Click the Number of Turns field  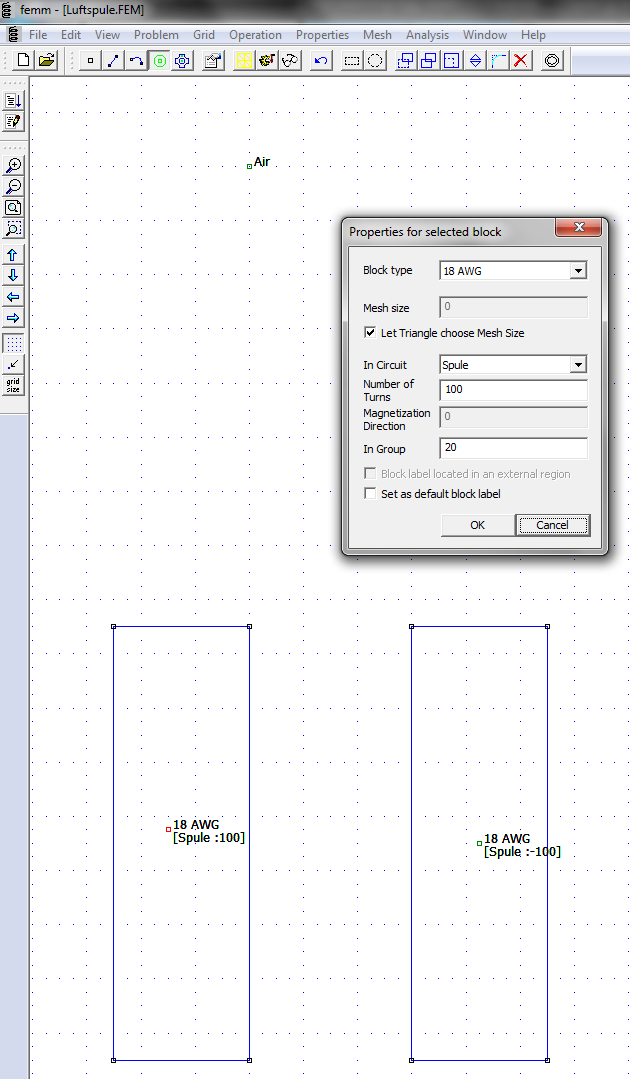[513, 389]
